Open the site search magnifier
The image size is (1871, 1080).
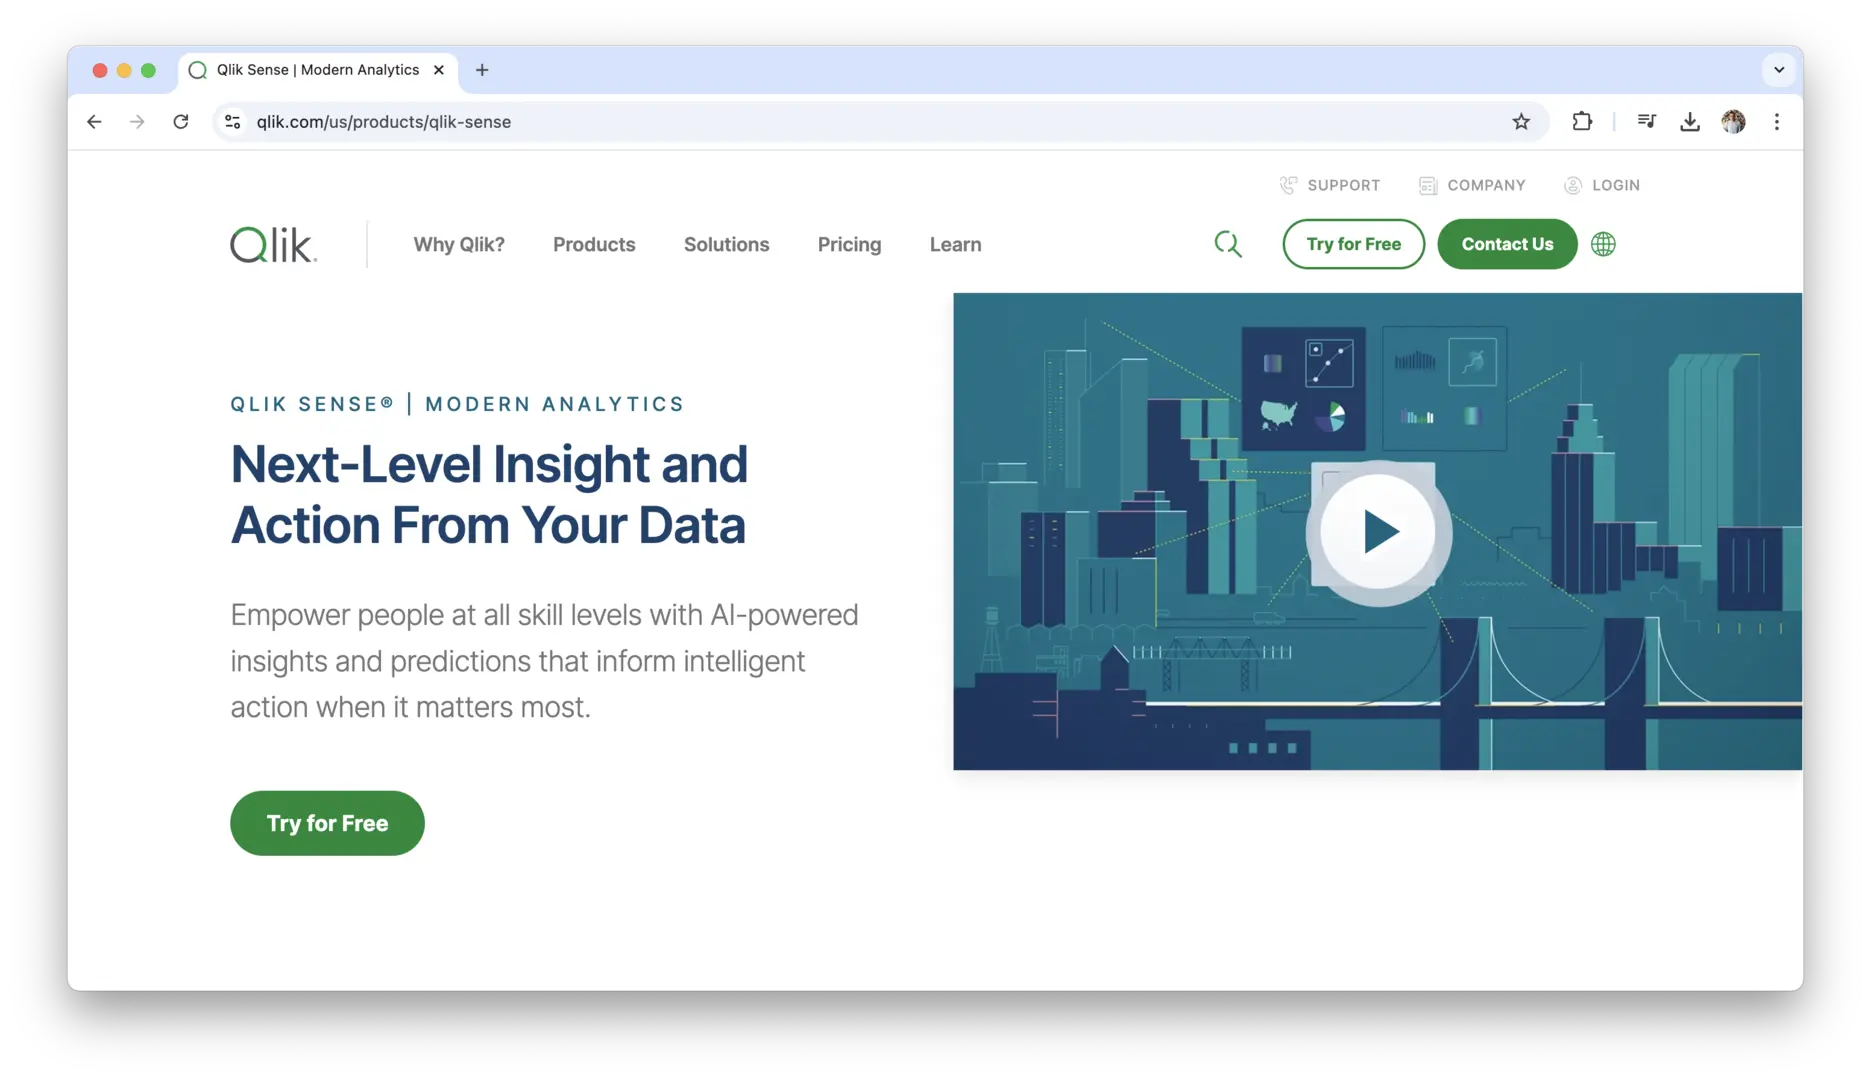[x=1228, y=244]
